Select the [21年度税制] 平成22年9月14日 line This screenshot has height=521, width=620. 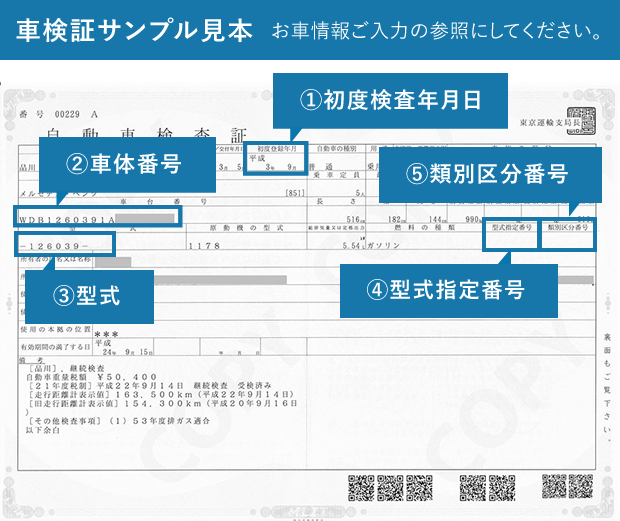click(150, 385)
